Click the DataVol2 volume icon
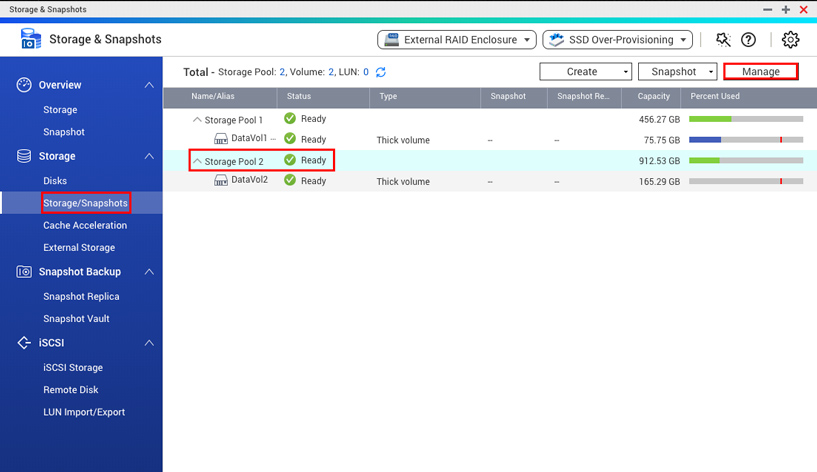This screenshot has width=817, height=472. tap(221, 180)
